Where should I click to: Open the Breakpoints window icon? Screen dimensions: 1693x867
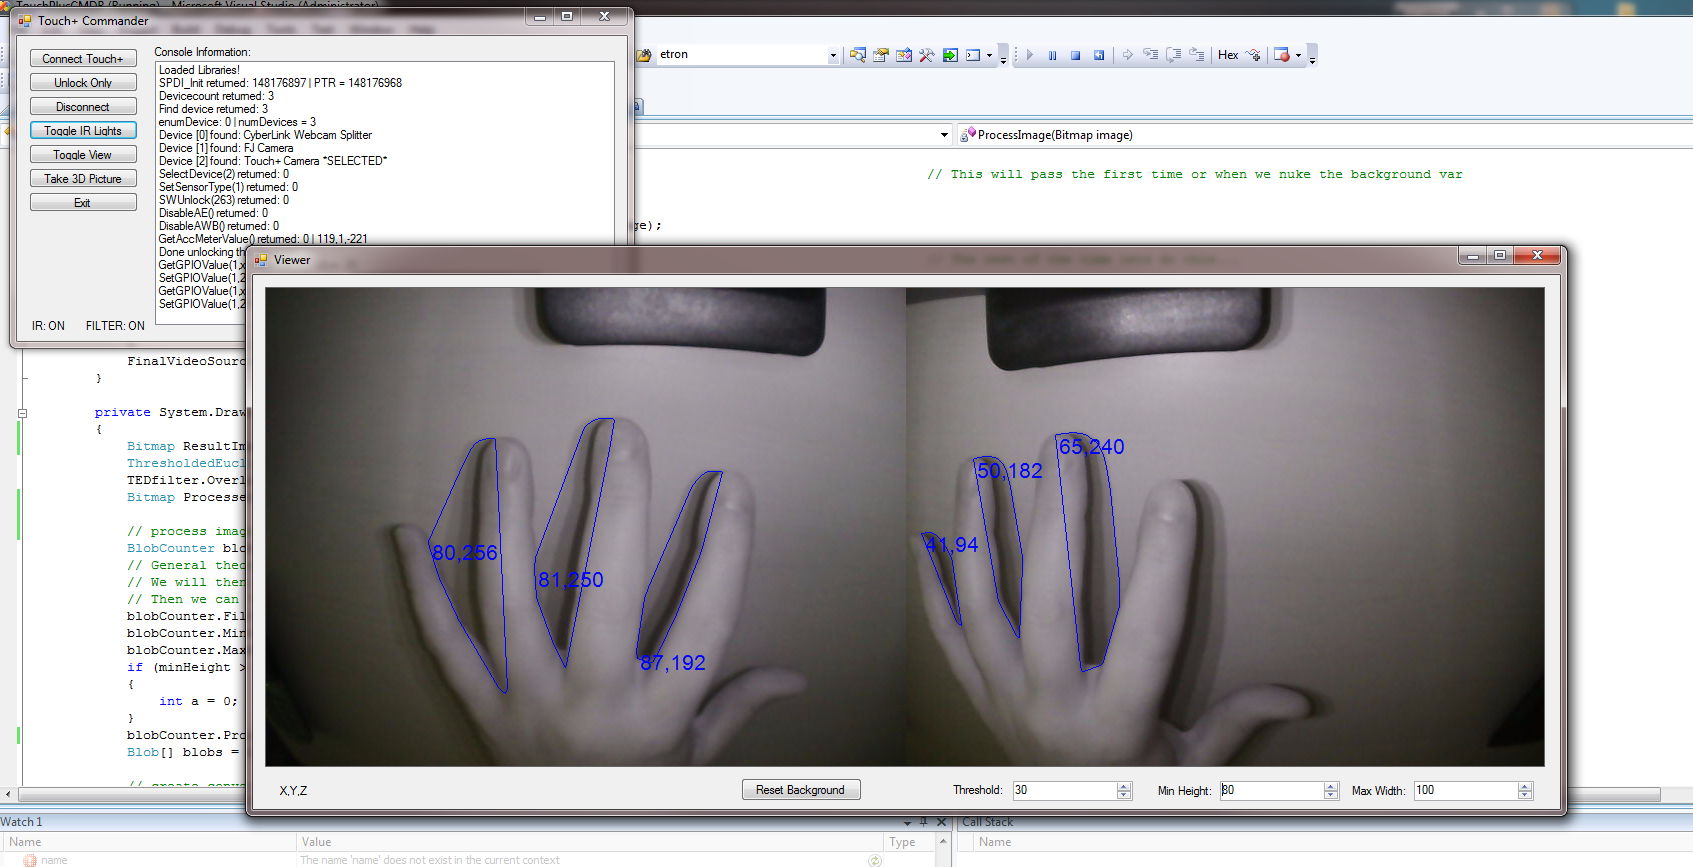[1282, 55]
